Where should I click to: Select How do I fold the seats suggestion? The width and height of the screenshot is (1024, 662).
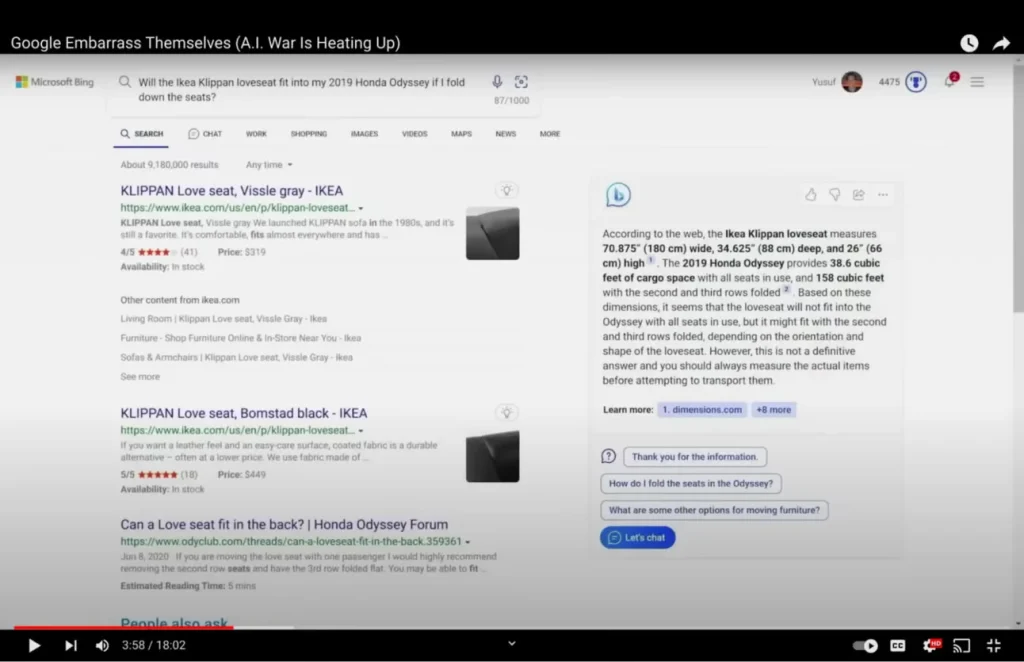pyautogui.click(x=690, y=484)
